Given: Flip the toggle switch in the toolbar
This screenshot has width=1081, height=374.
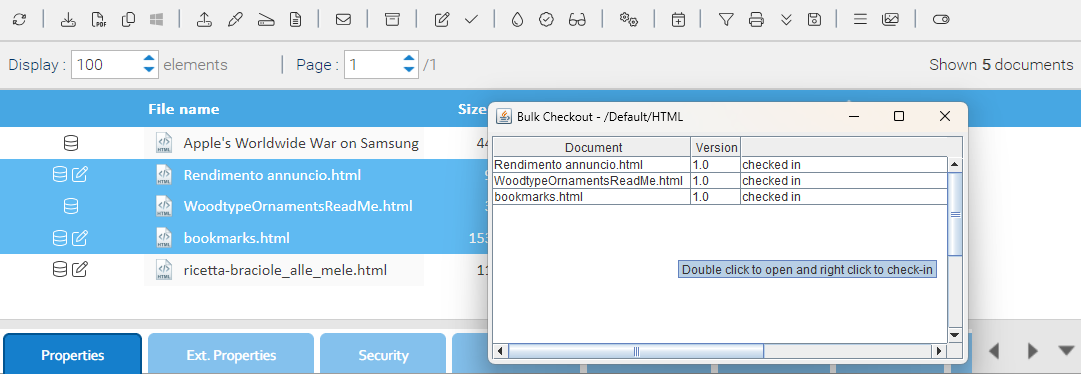Looking at the screenshot, I should tap(940, 20).
